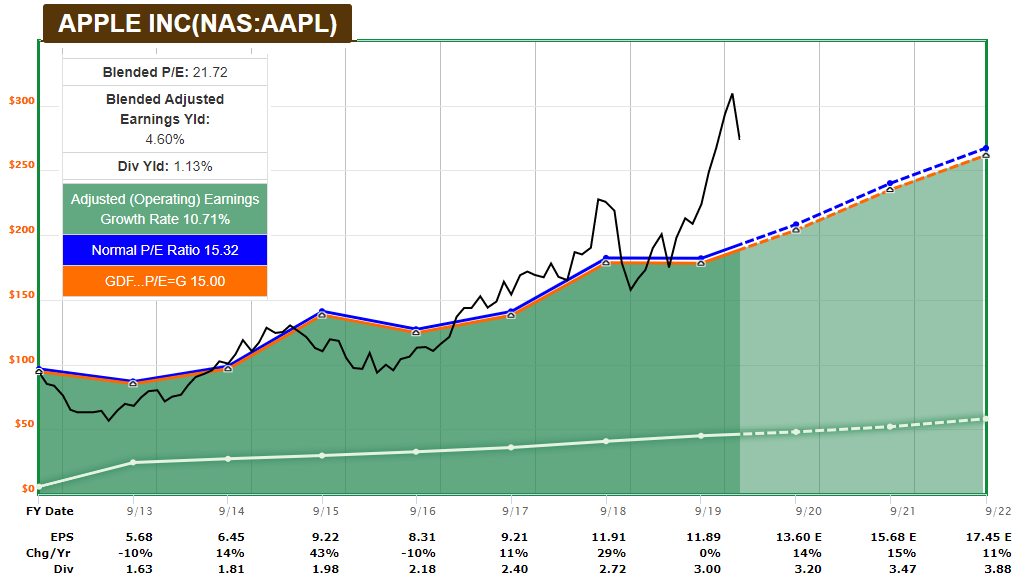Select the 9/14 fiscal year date label
The height and width of the screenshot is (577, 1017).
[232, 511]
